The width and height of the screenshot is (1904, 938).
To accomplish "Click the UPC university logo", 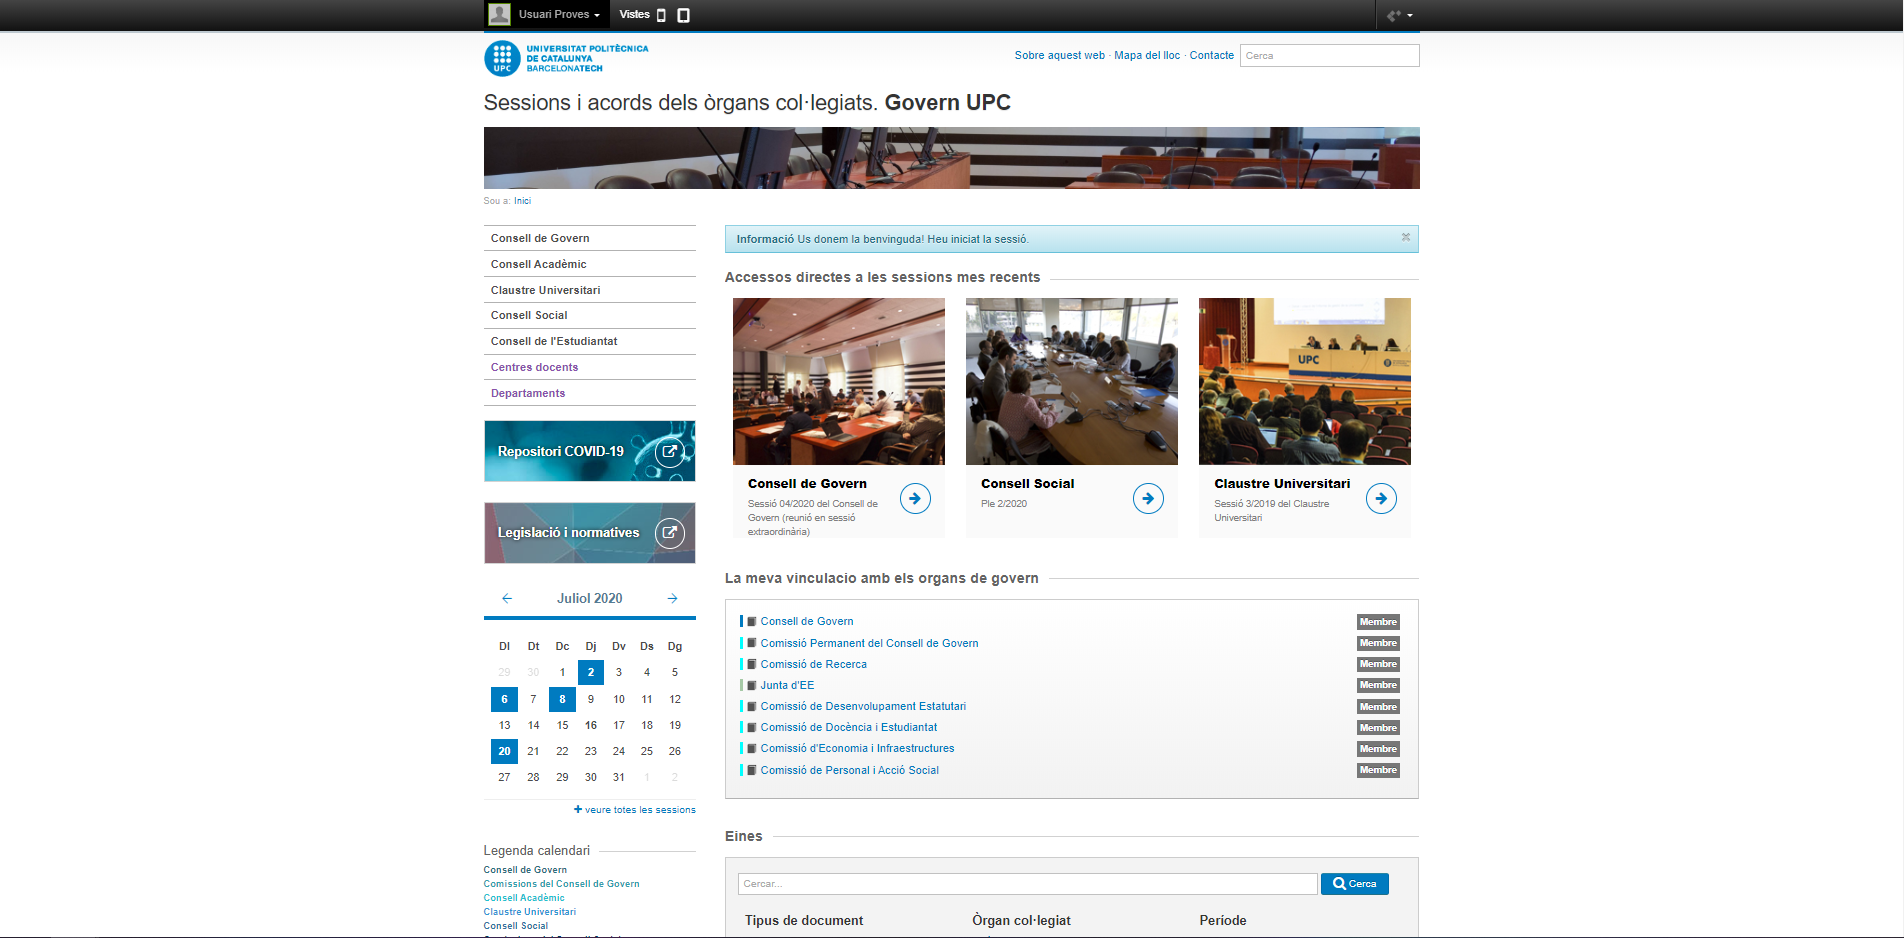I will (x=566, y=58).
